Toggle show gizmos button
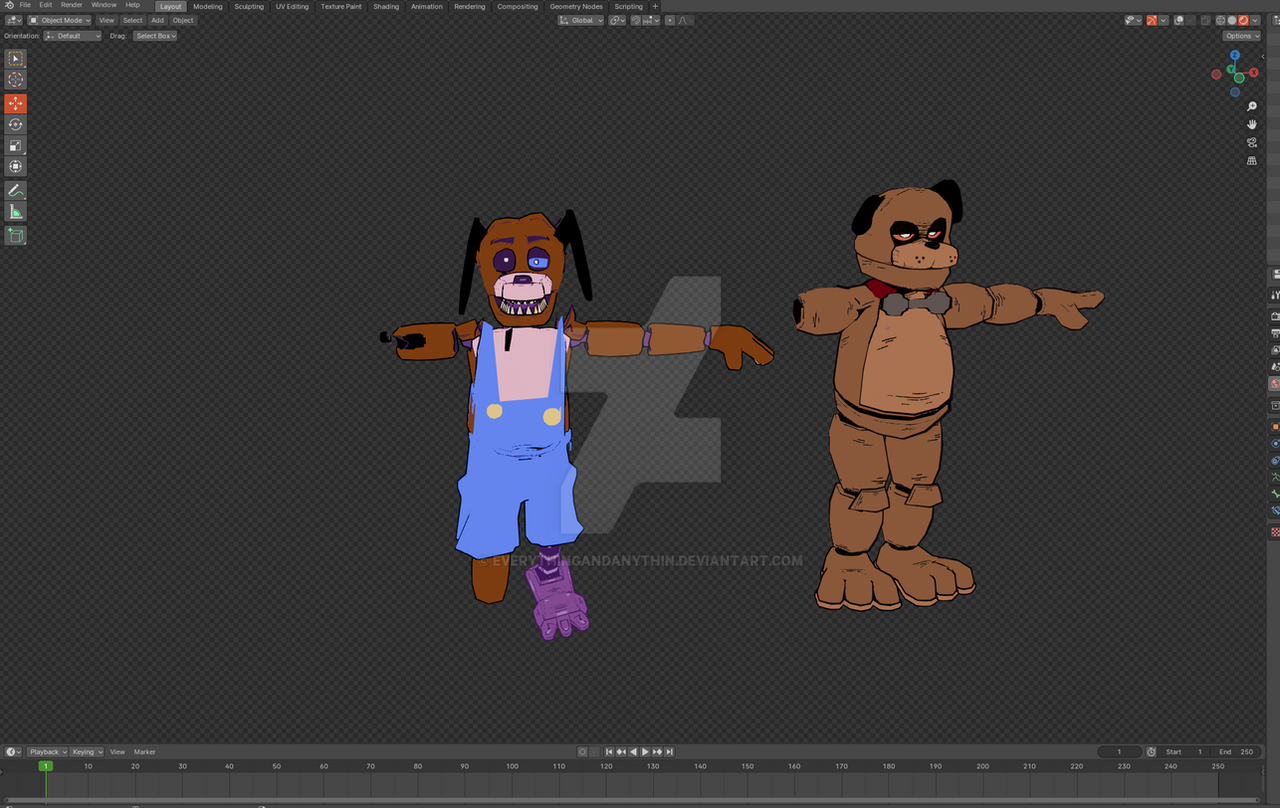The height and width of the screenshot is (808, 1280). pos(1152,20)
